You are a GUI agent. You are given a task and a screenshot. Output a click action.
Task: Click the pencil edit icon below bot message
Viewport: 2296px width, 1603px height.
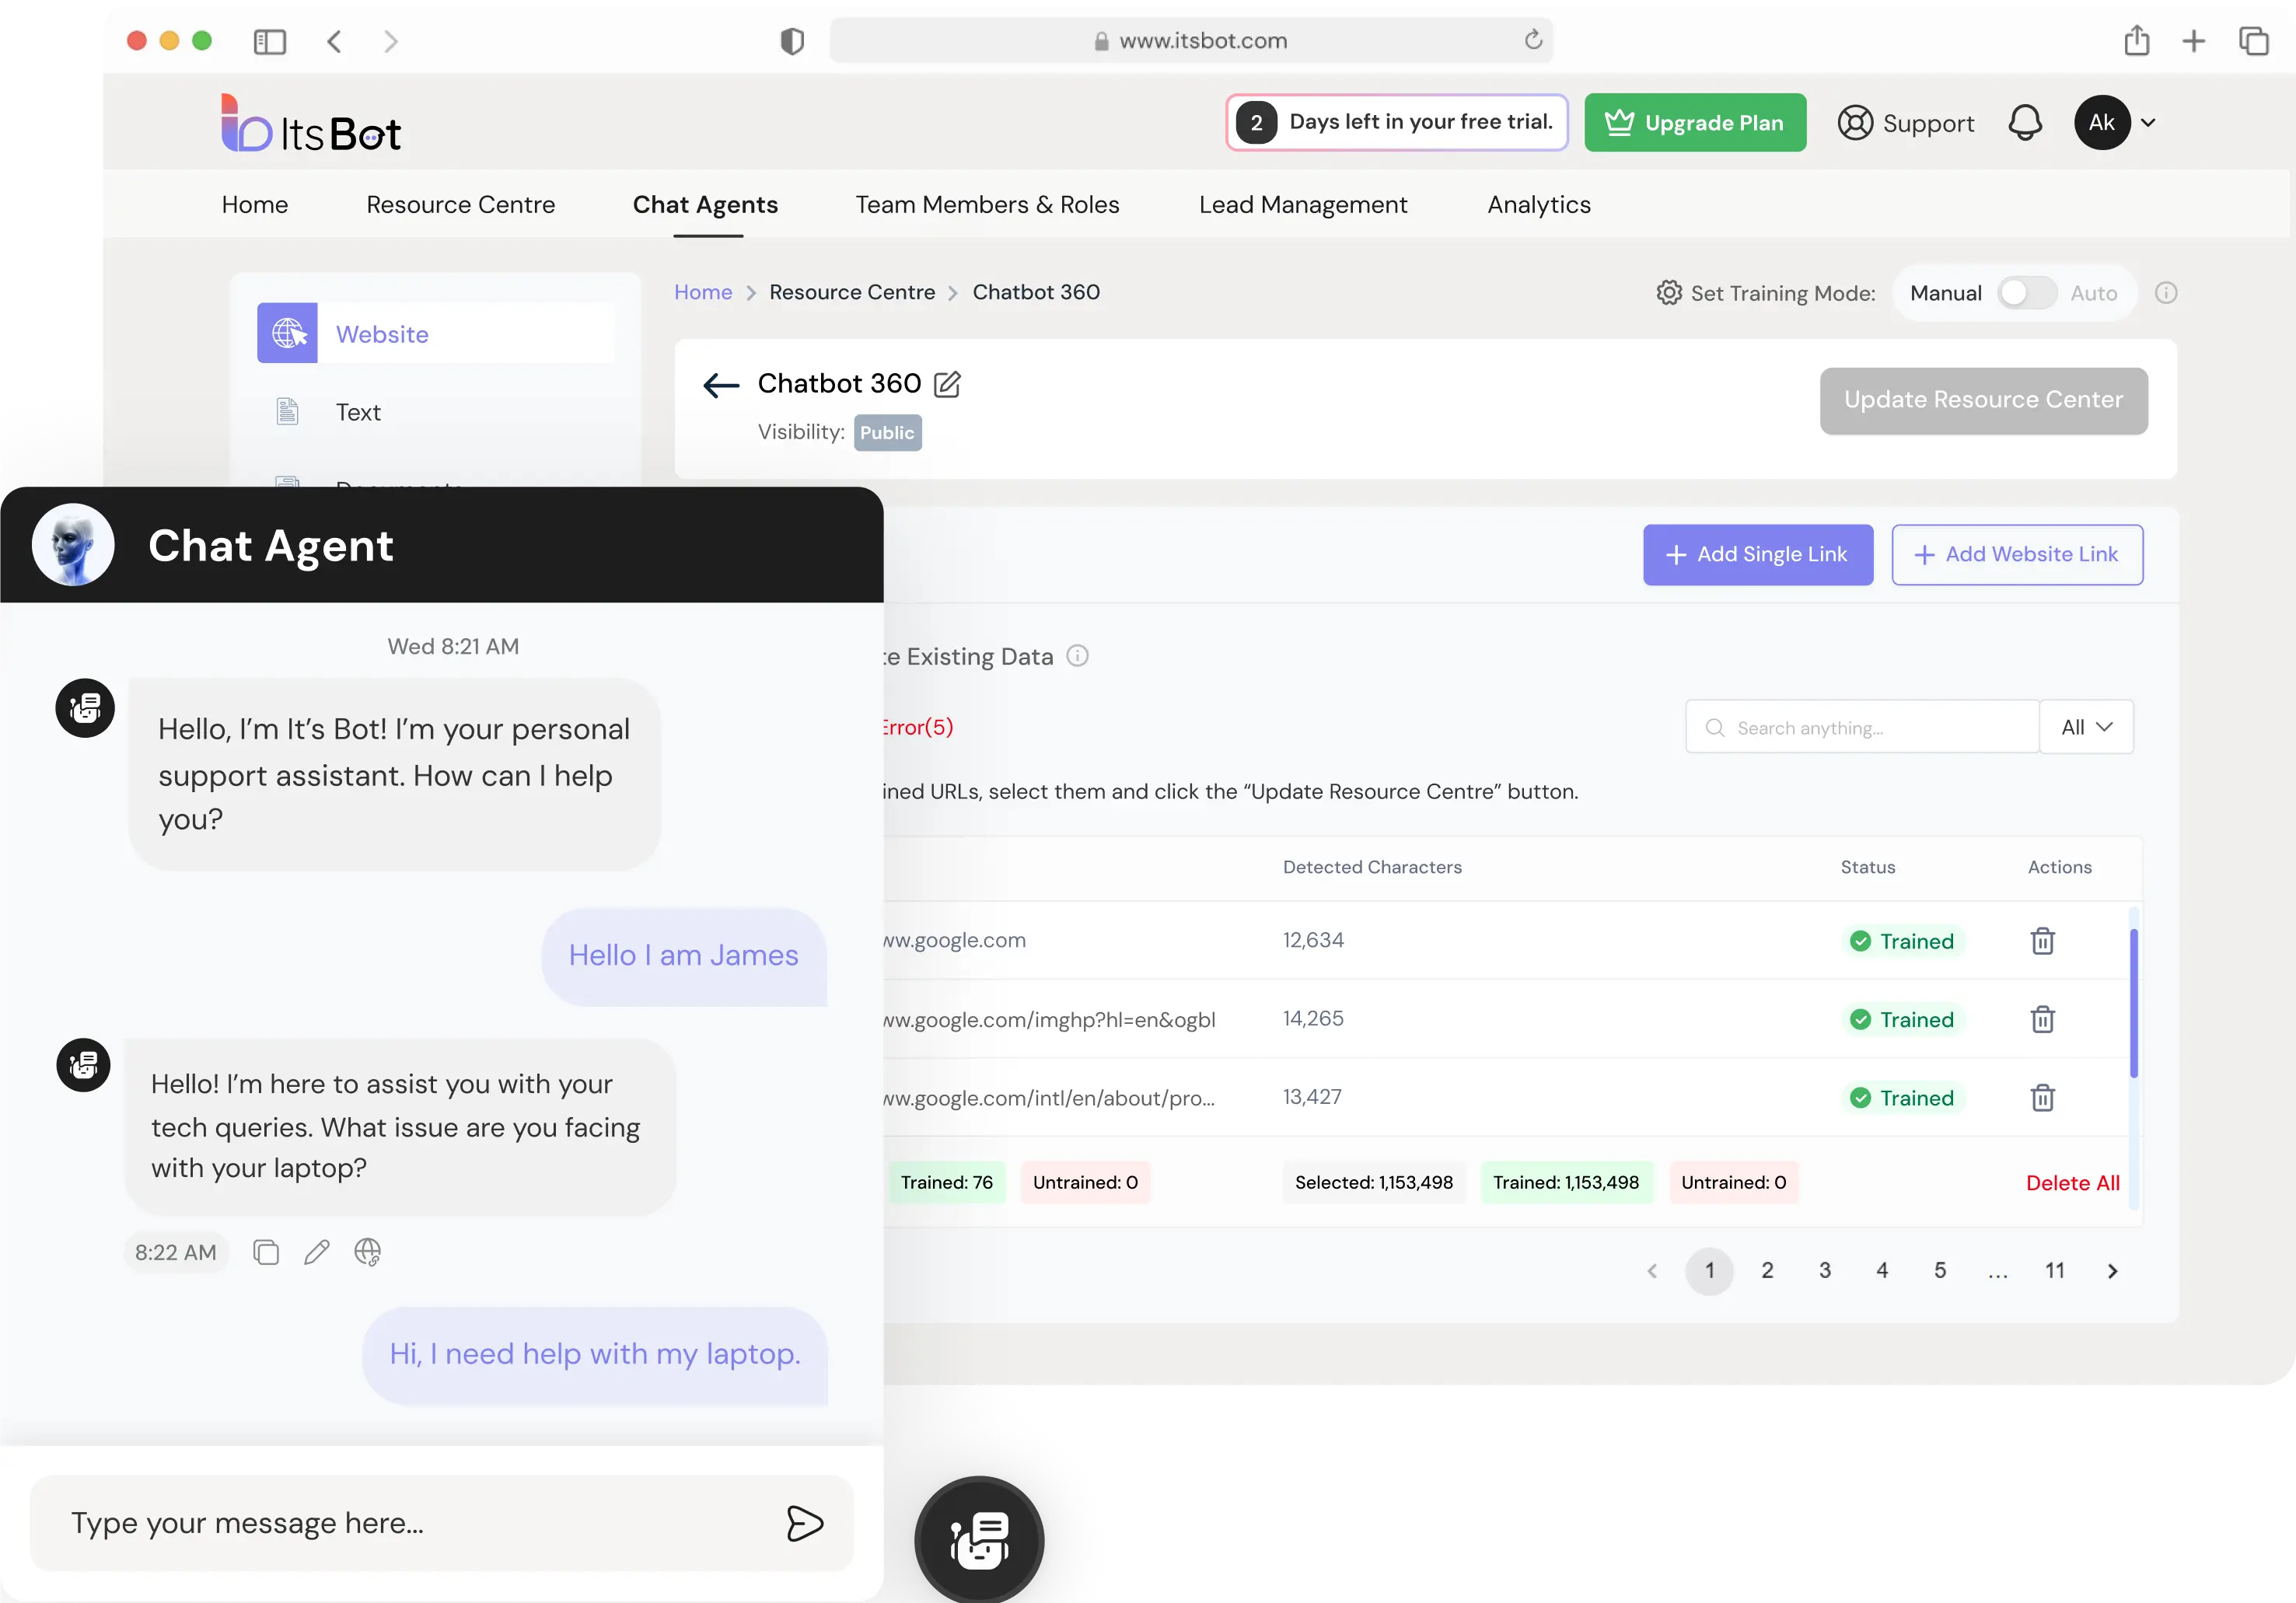pyautogui.click(x=317, y=1252)
